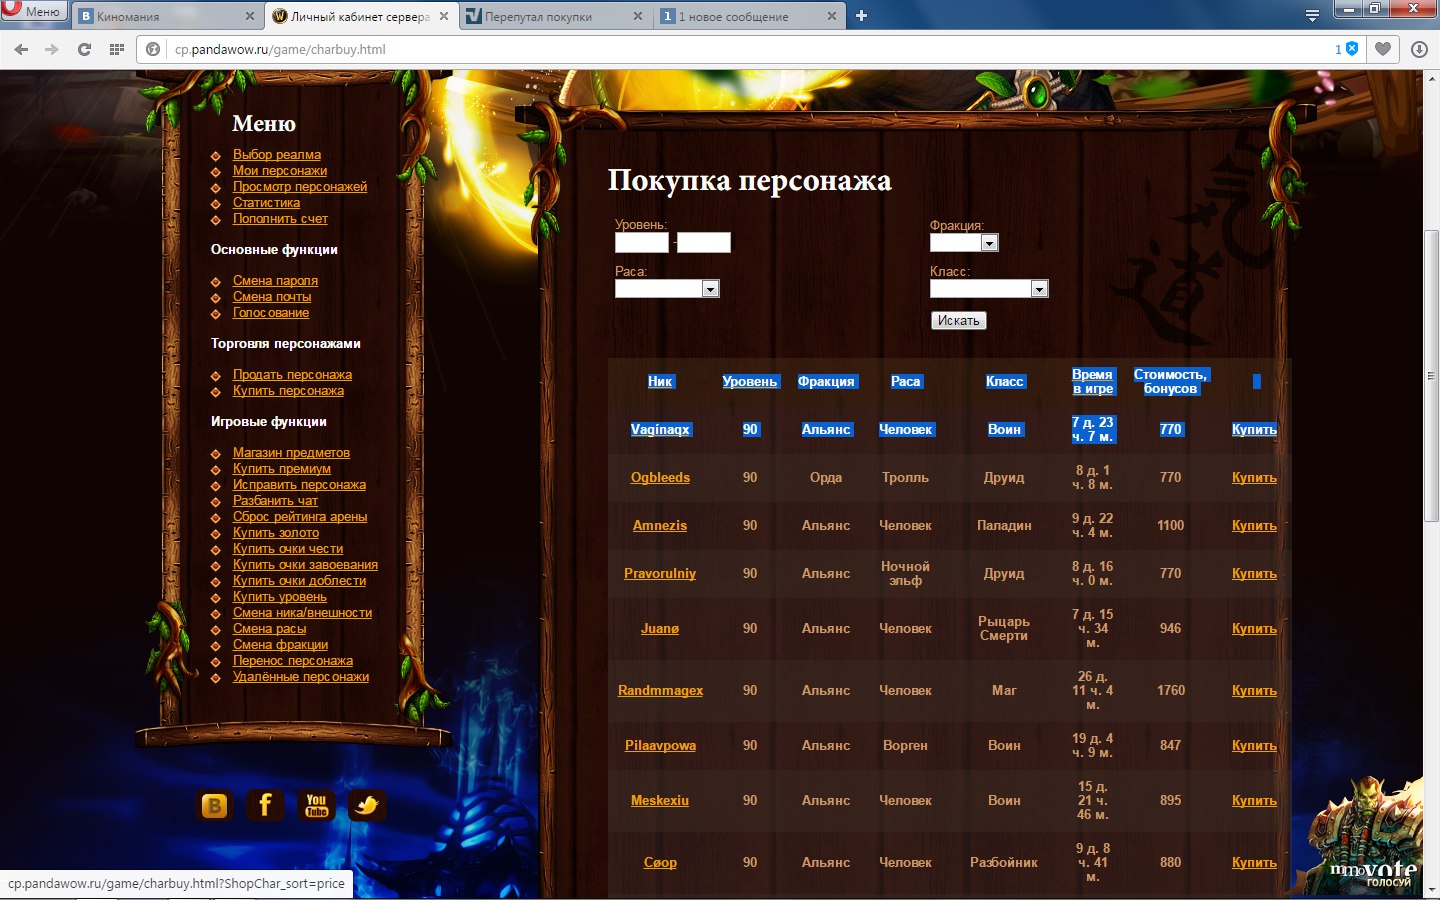Open the Статистика menu link
1440x900 pixels.
point(266,203)
